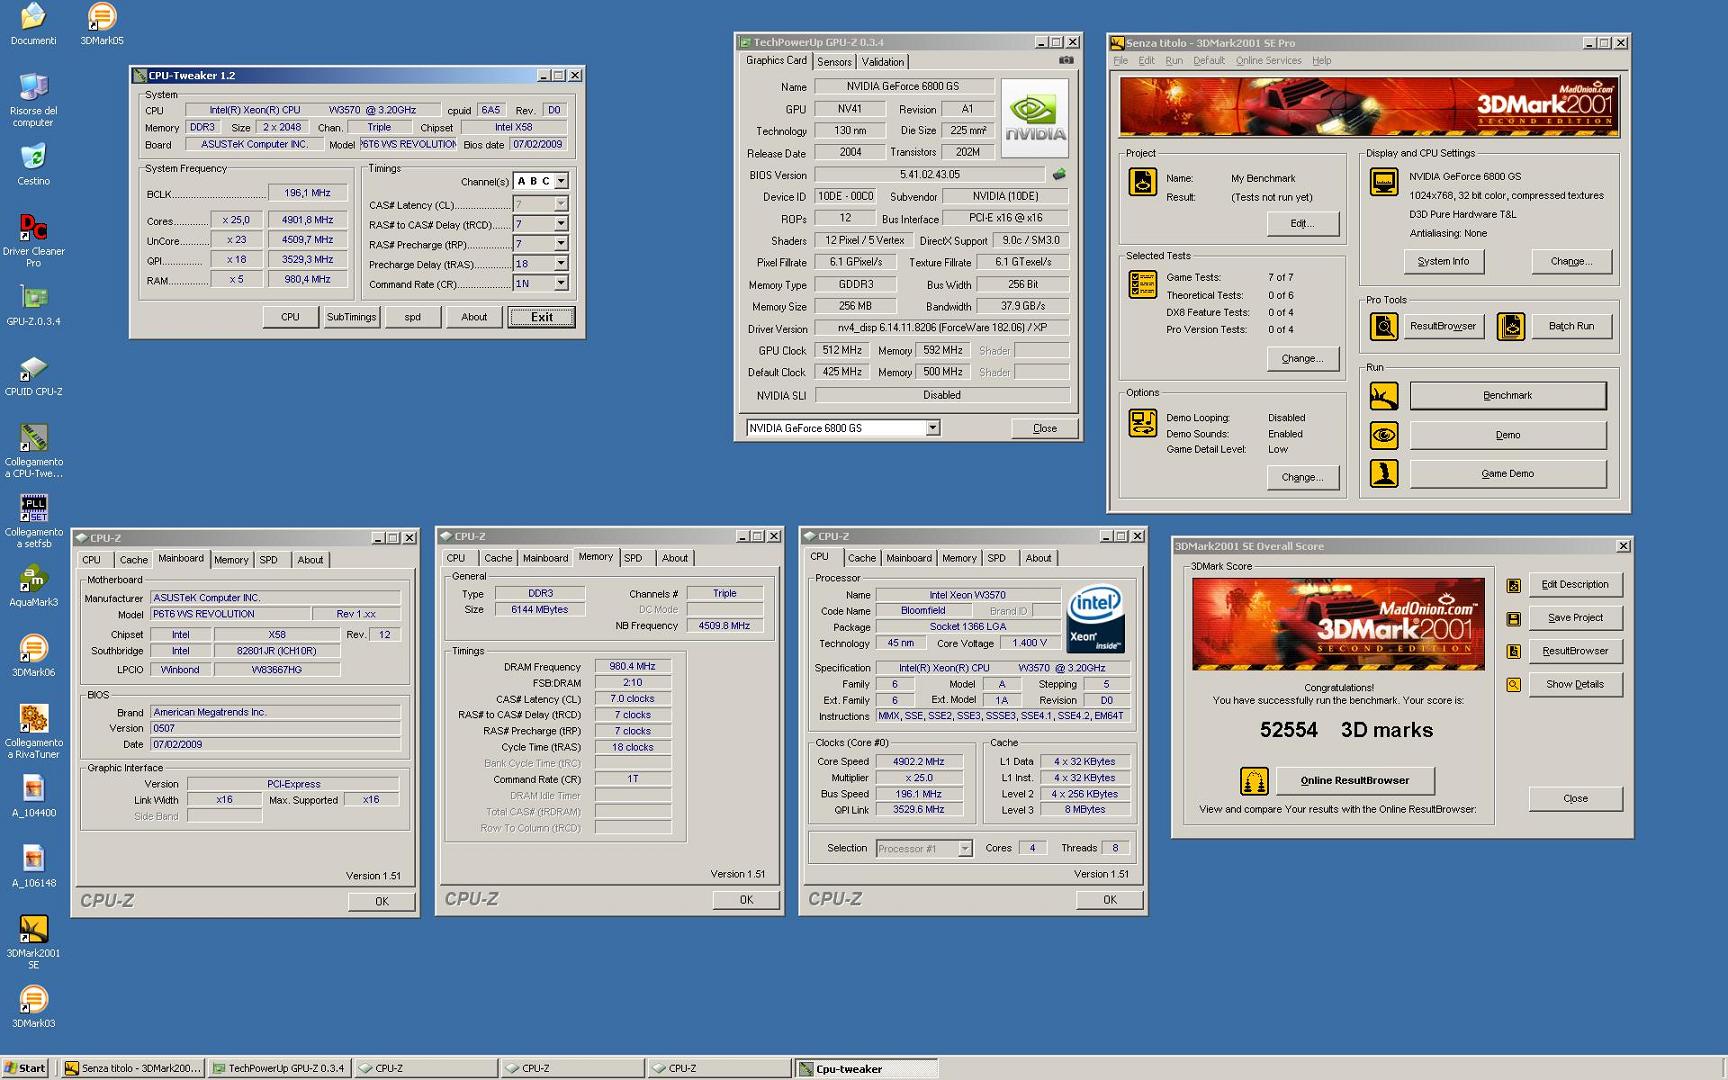Open the A_104400 file icon
This screenshot has width=1728, height=1080.
tap(33, 797)
